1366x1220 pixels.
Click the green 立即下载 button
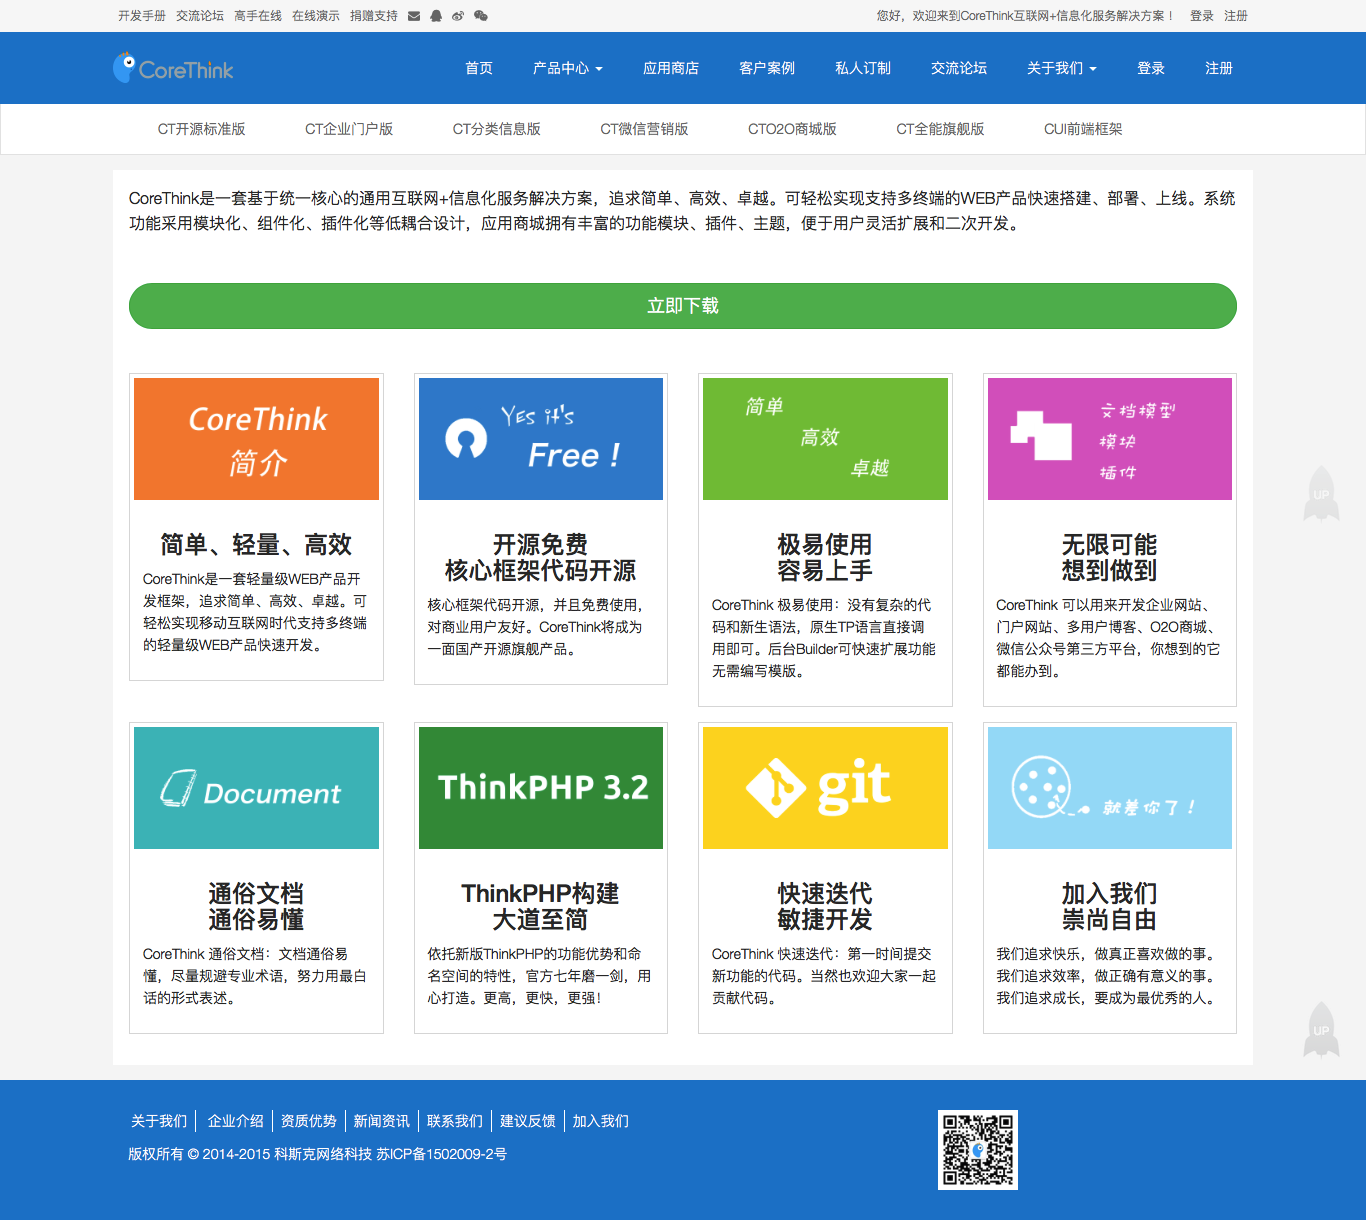[x=683, y=306]
